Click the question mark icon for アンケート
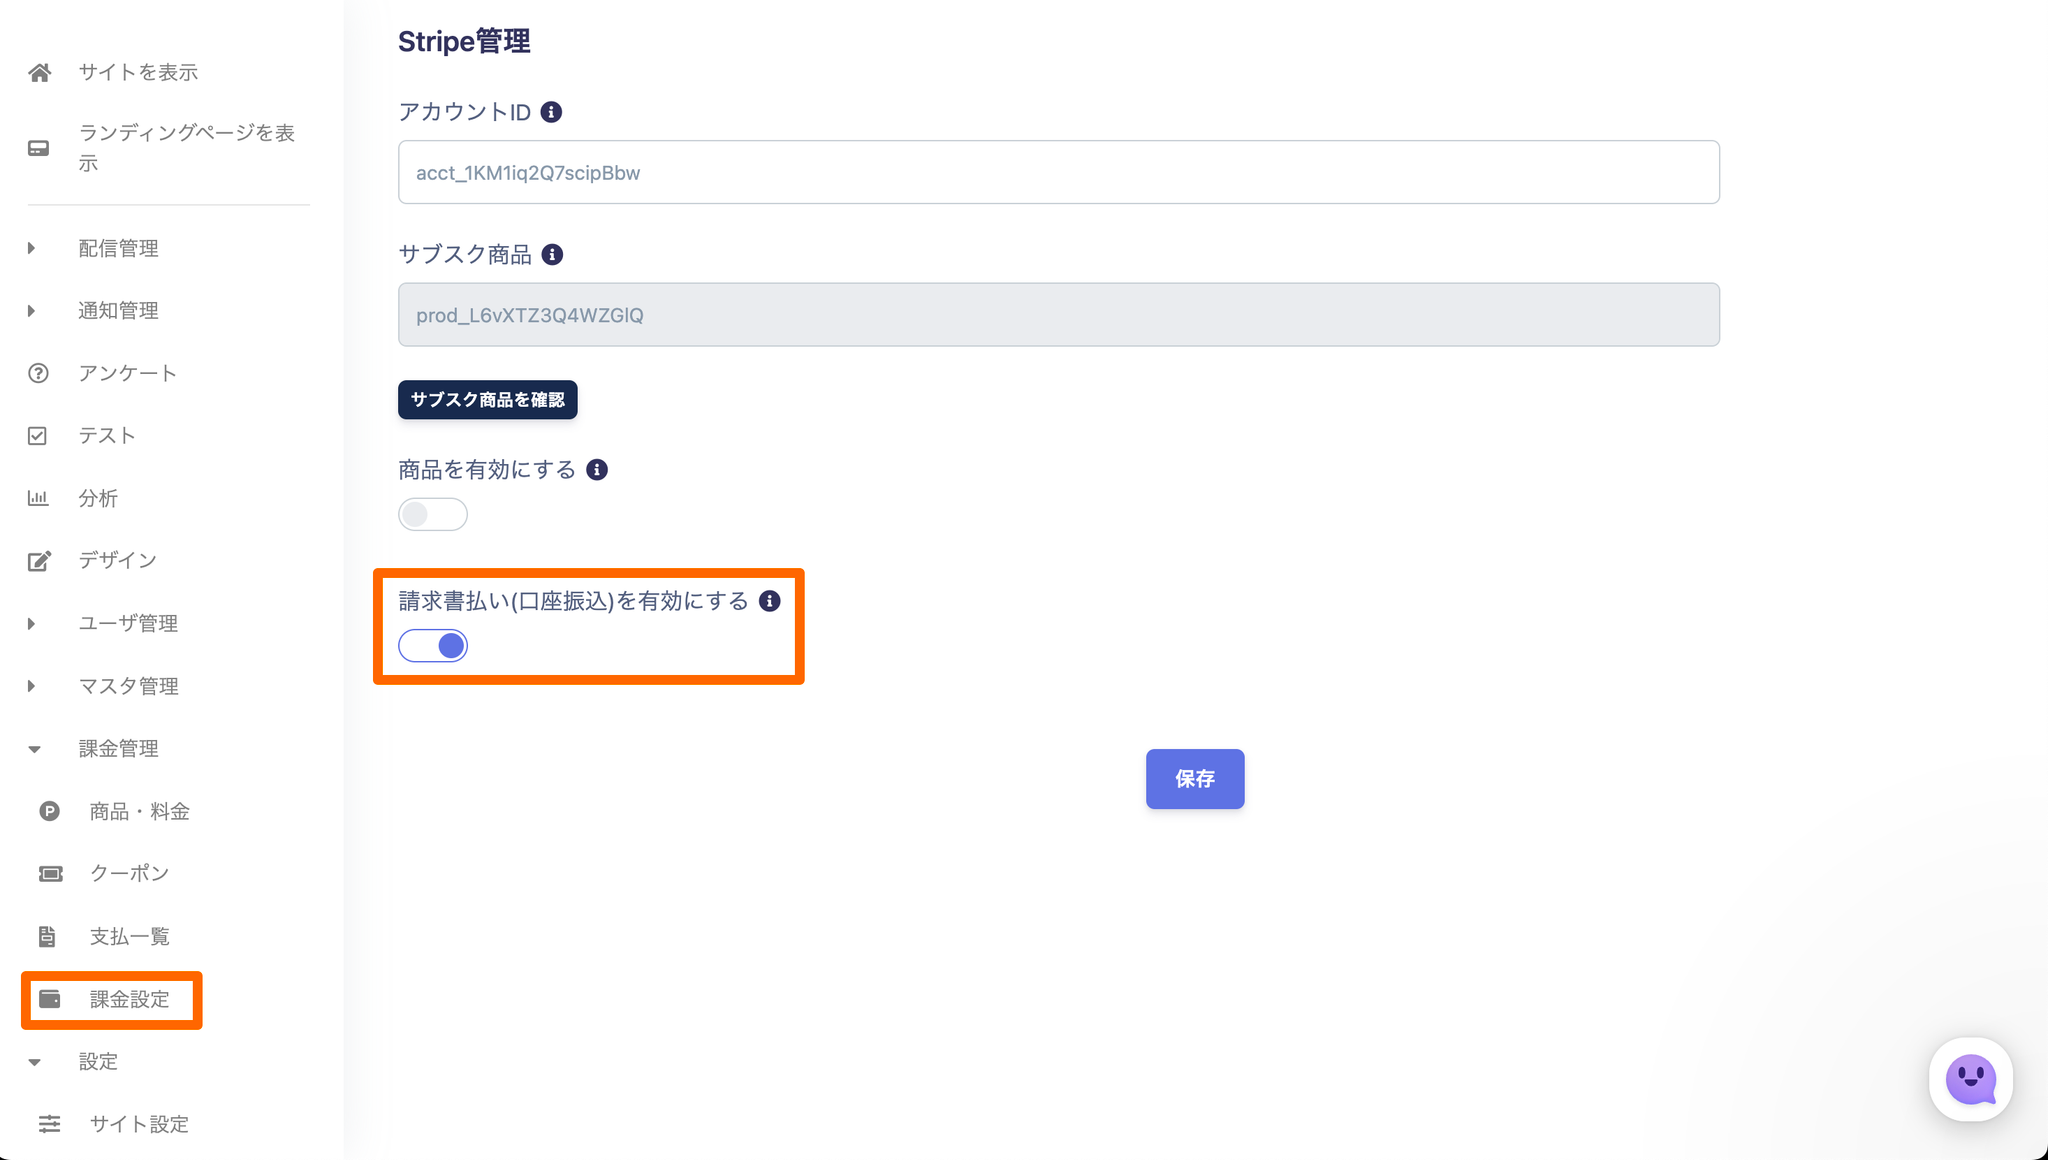Screen dimensions: 2048x1160 tap(38, 373)
